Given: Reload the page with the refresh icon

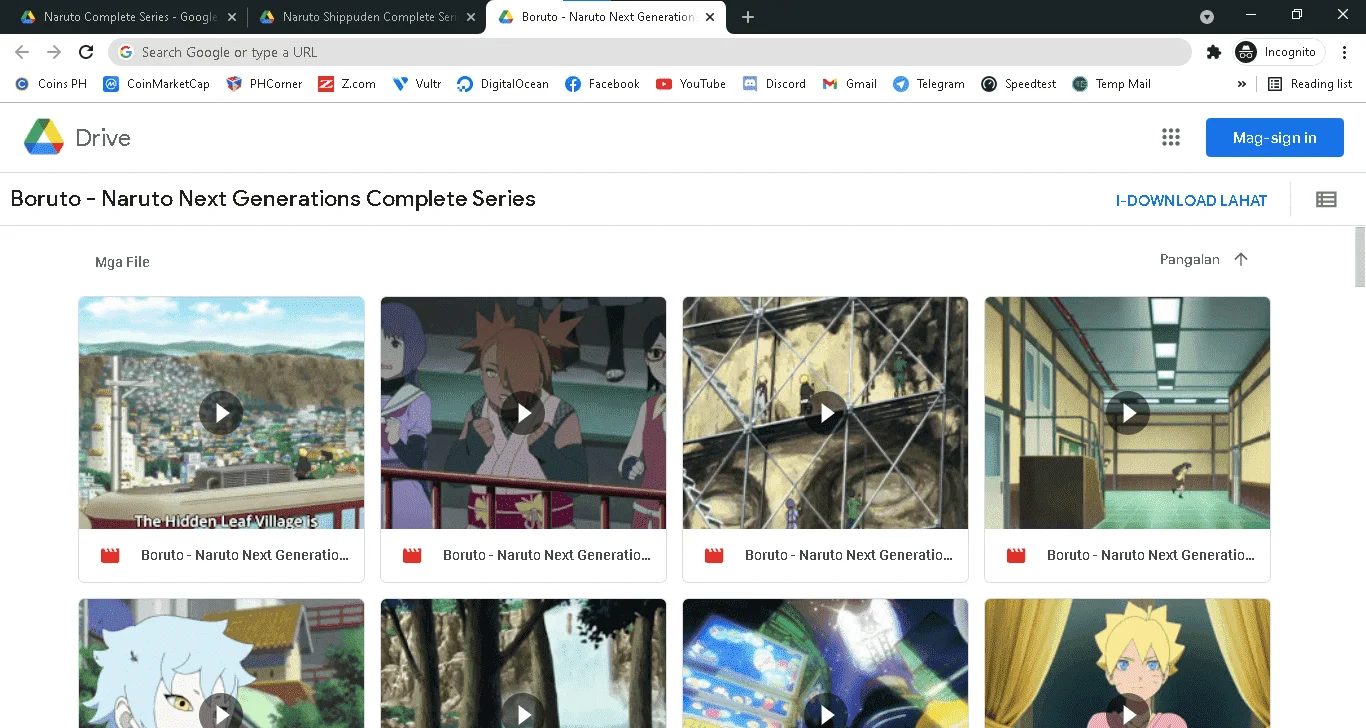Looking at the screenshot, I should 87,52.
